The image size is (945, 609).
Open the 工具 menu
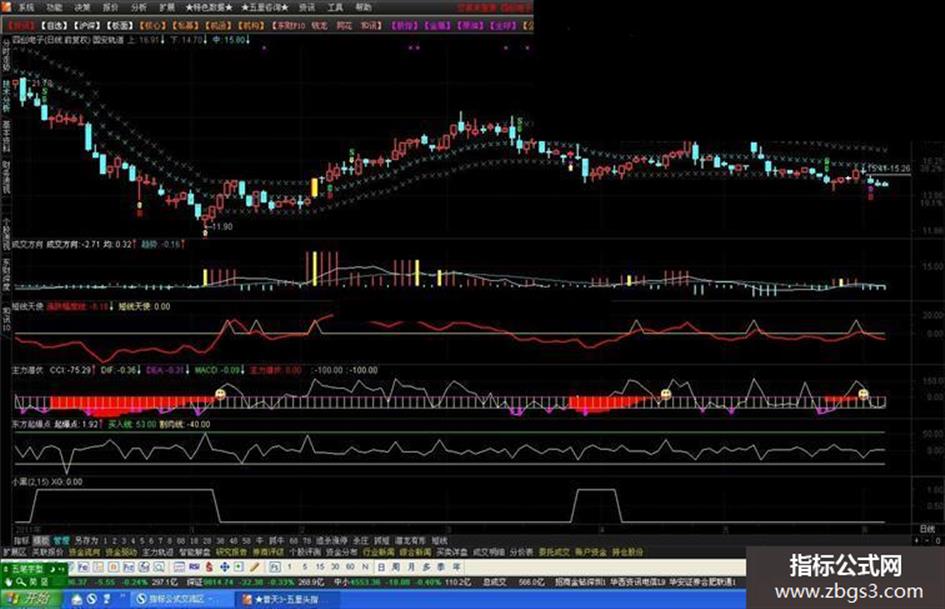point(335,7)
